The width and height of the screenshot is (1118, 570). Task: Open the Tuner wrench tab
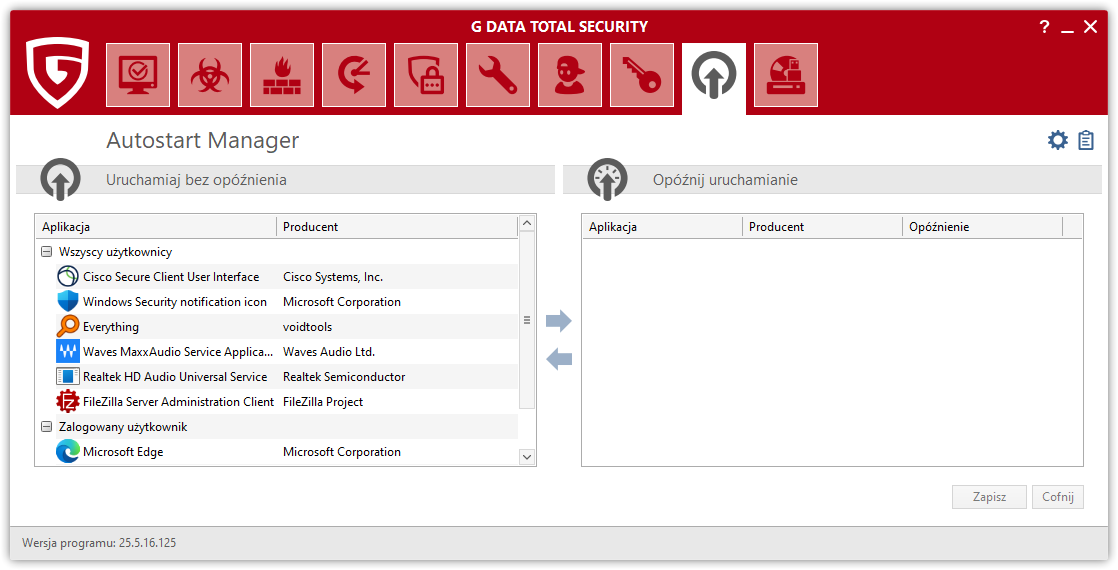pos(498,75)
